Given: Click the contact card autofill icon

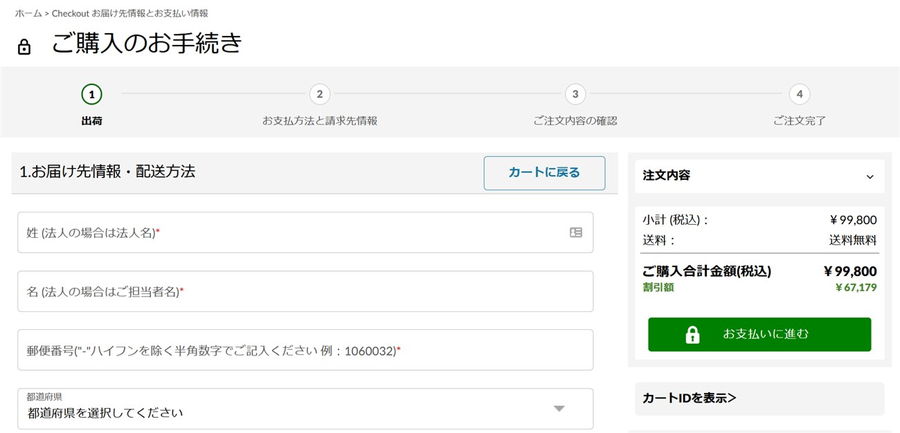Looking at the screenshot, I should pos(576,232).
